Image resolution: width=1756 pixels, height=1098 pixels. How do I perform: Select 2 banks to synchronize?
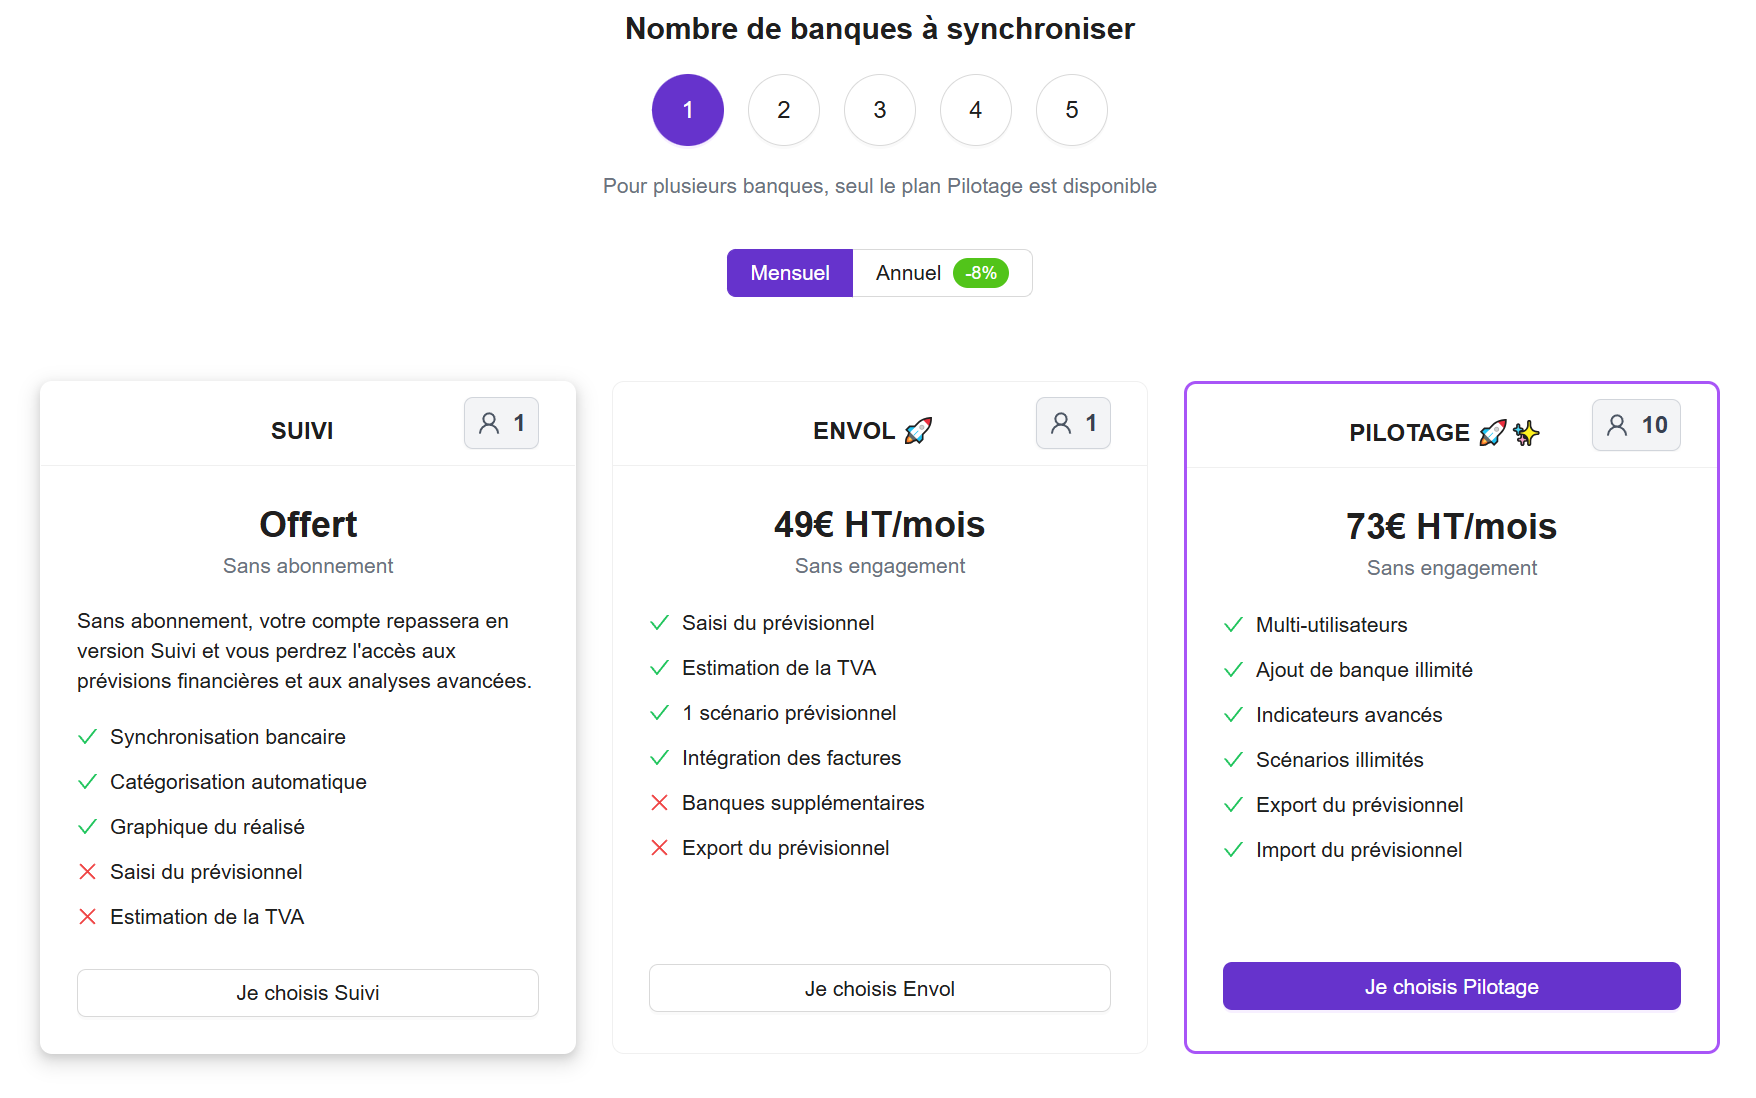pos(784,110)
